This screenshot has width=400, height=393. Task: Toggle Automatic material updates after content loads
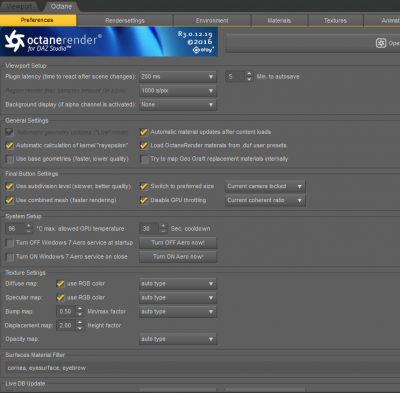(144, 132)
